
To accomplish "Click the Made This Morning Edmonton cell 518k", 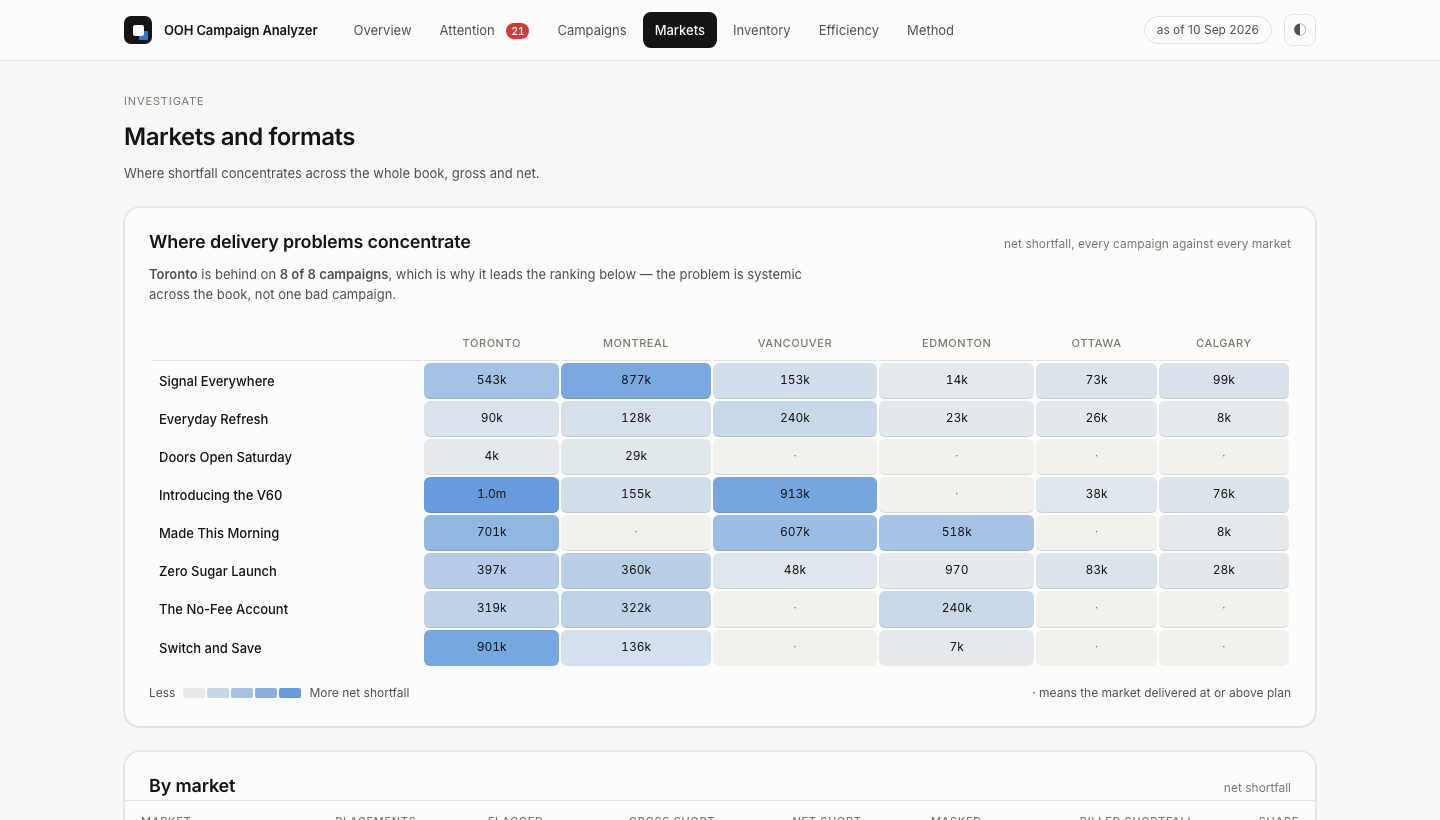I will (x=956, y=532).
